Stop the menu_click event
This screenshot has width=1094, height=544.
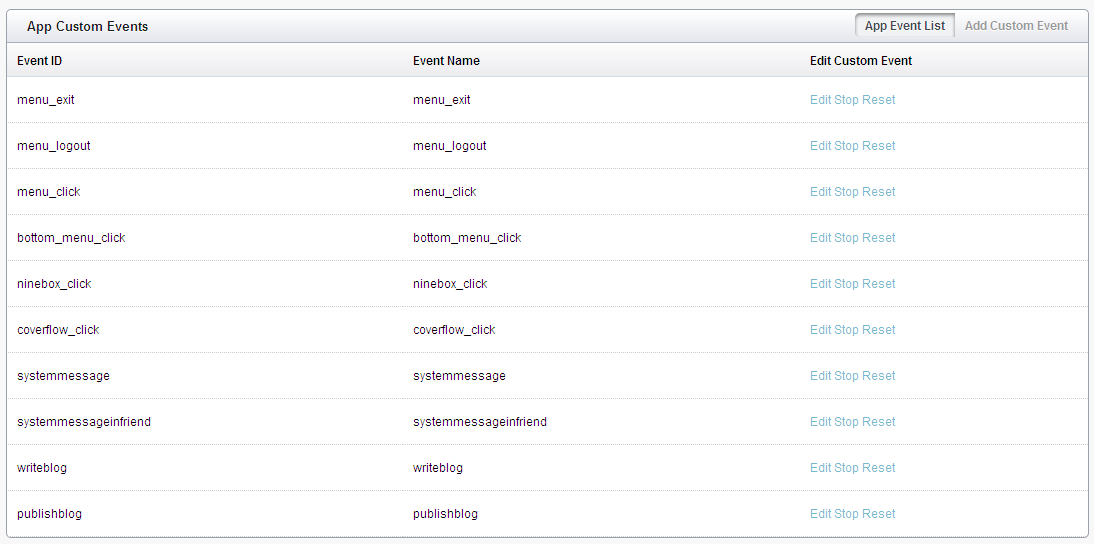pos(846,192)
